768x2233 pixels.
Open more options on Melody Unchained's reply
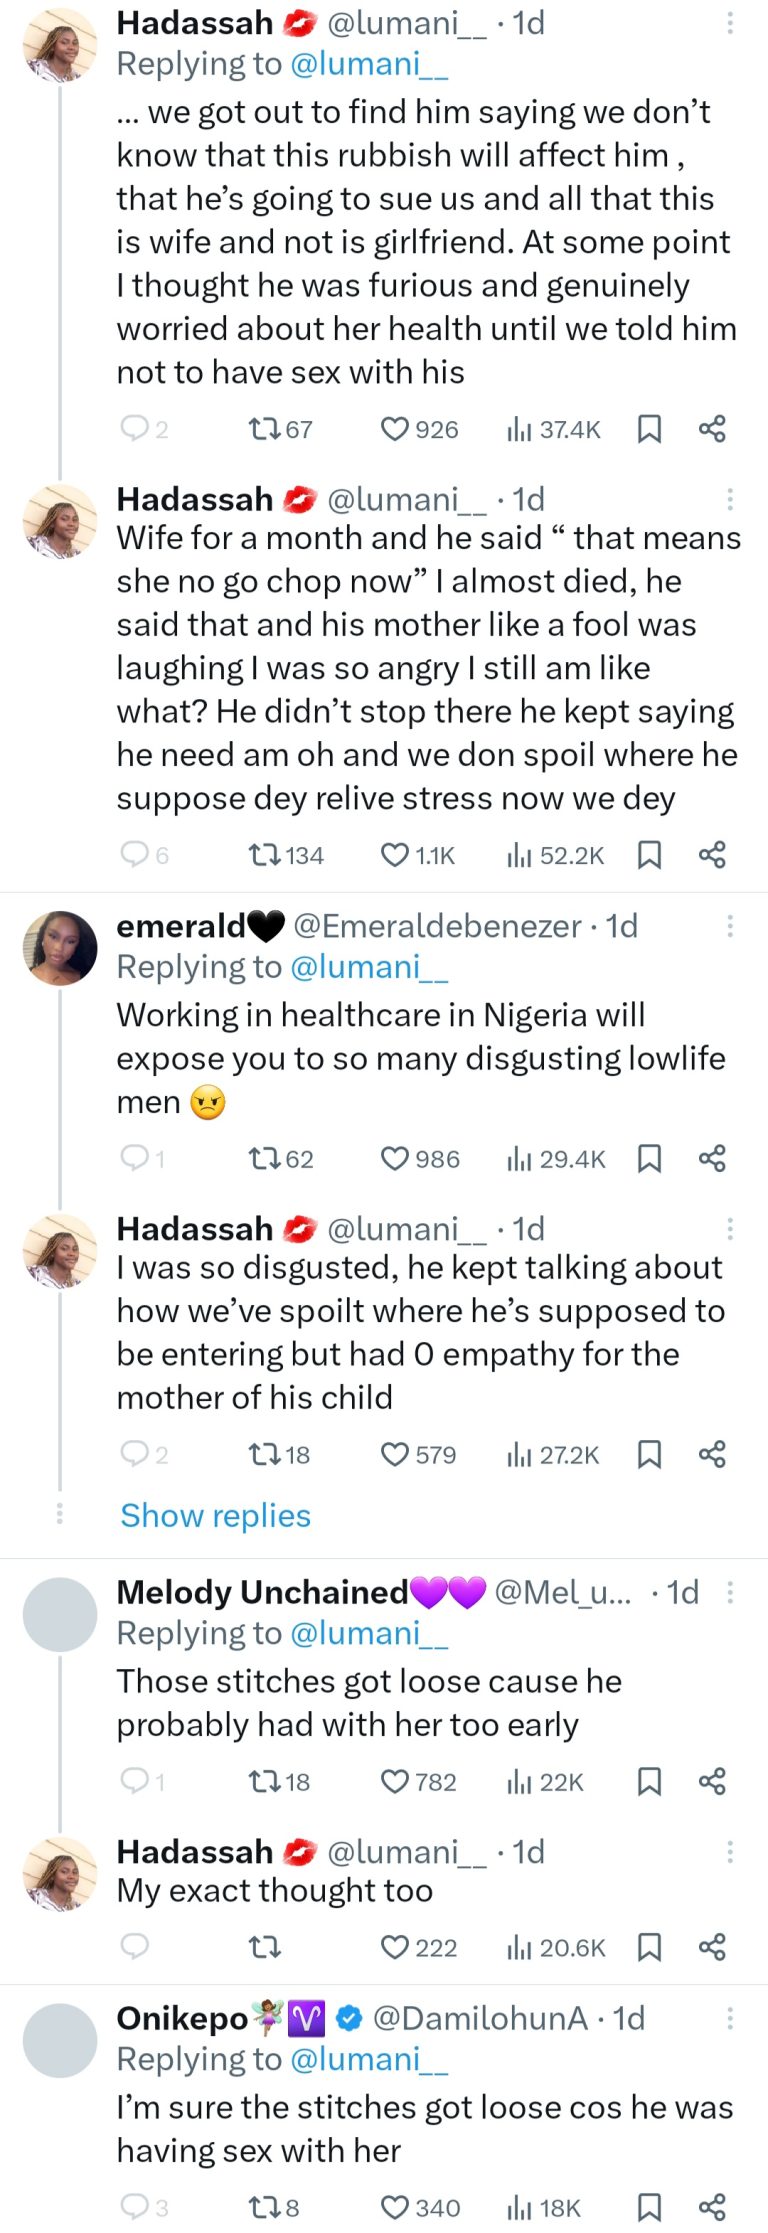(730, 1592)
